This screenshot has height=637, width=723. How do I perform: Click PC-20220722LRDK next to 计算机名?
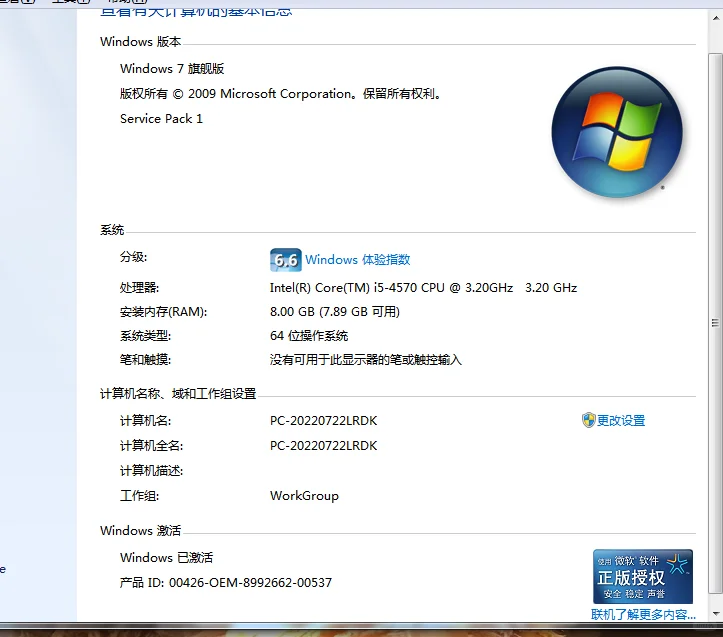point(323,421)
